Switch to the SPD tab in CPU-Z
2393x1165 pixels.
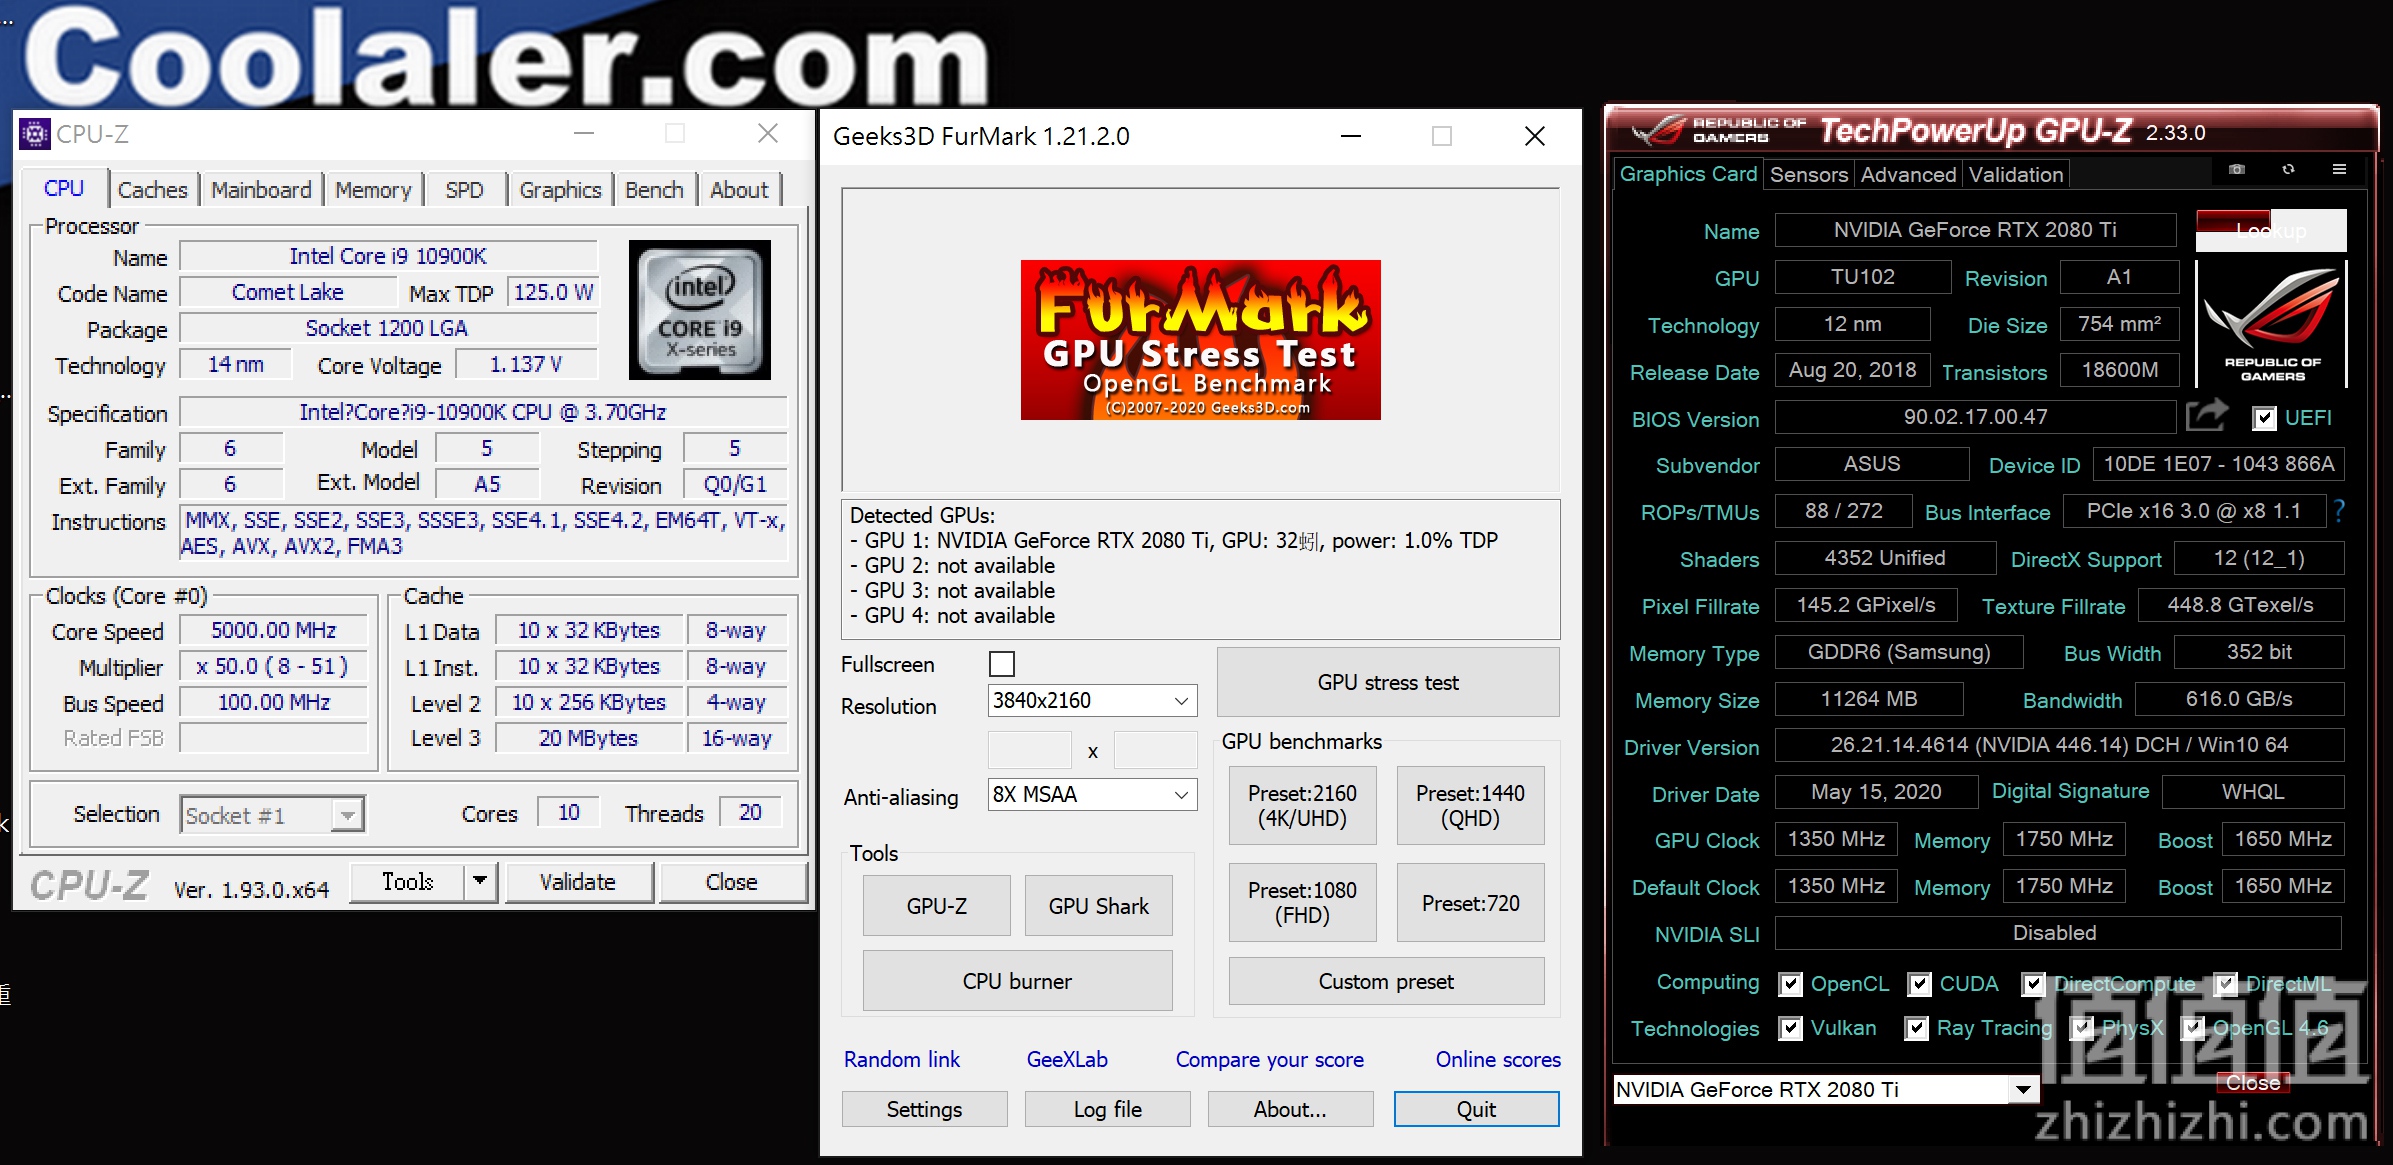tap(464, 190)
